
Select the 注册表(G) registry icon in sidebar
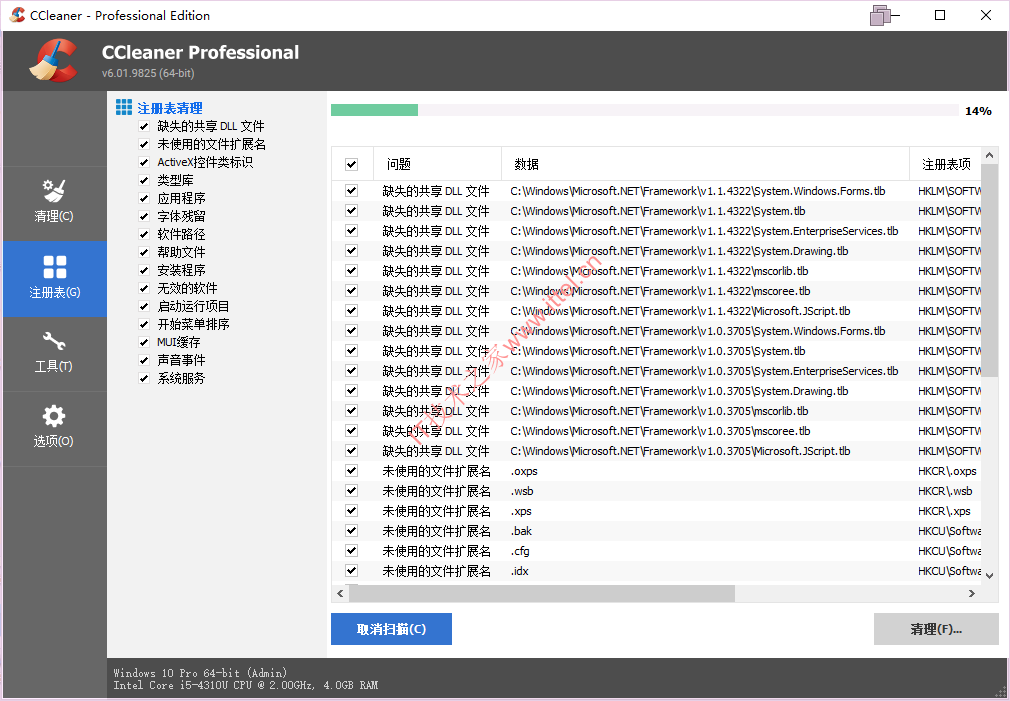54,279
